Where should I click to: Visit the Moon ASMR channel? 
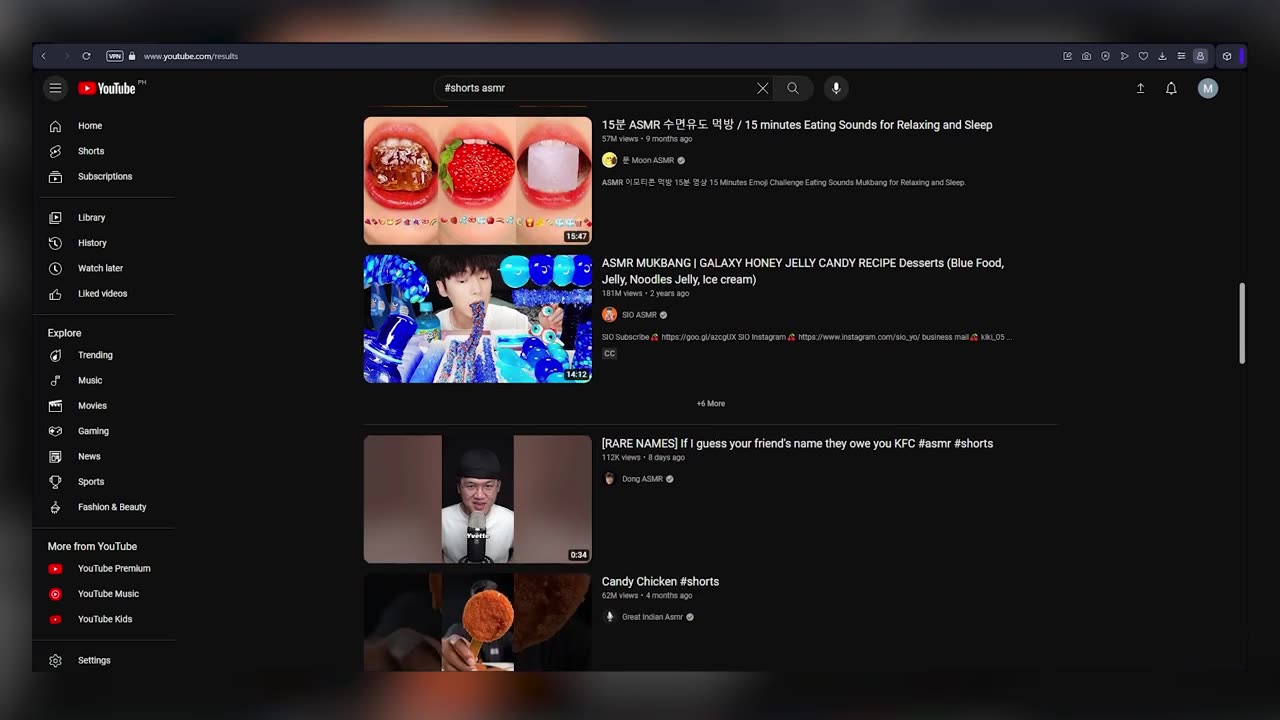click(648, 160)
